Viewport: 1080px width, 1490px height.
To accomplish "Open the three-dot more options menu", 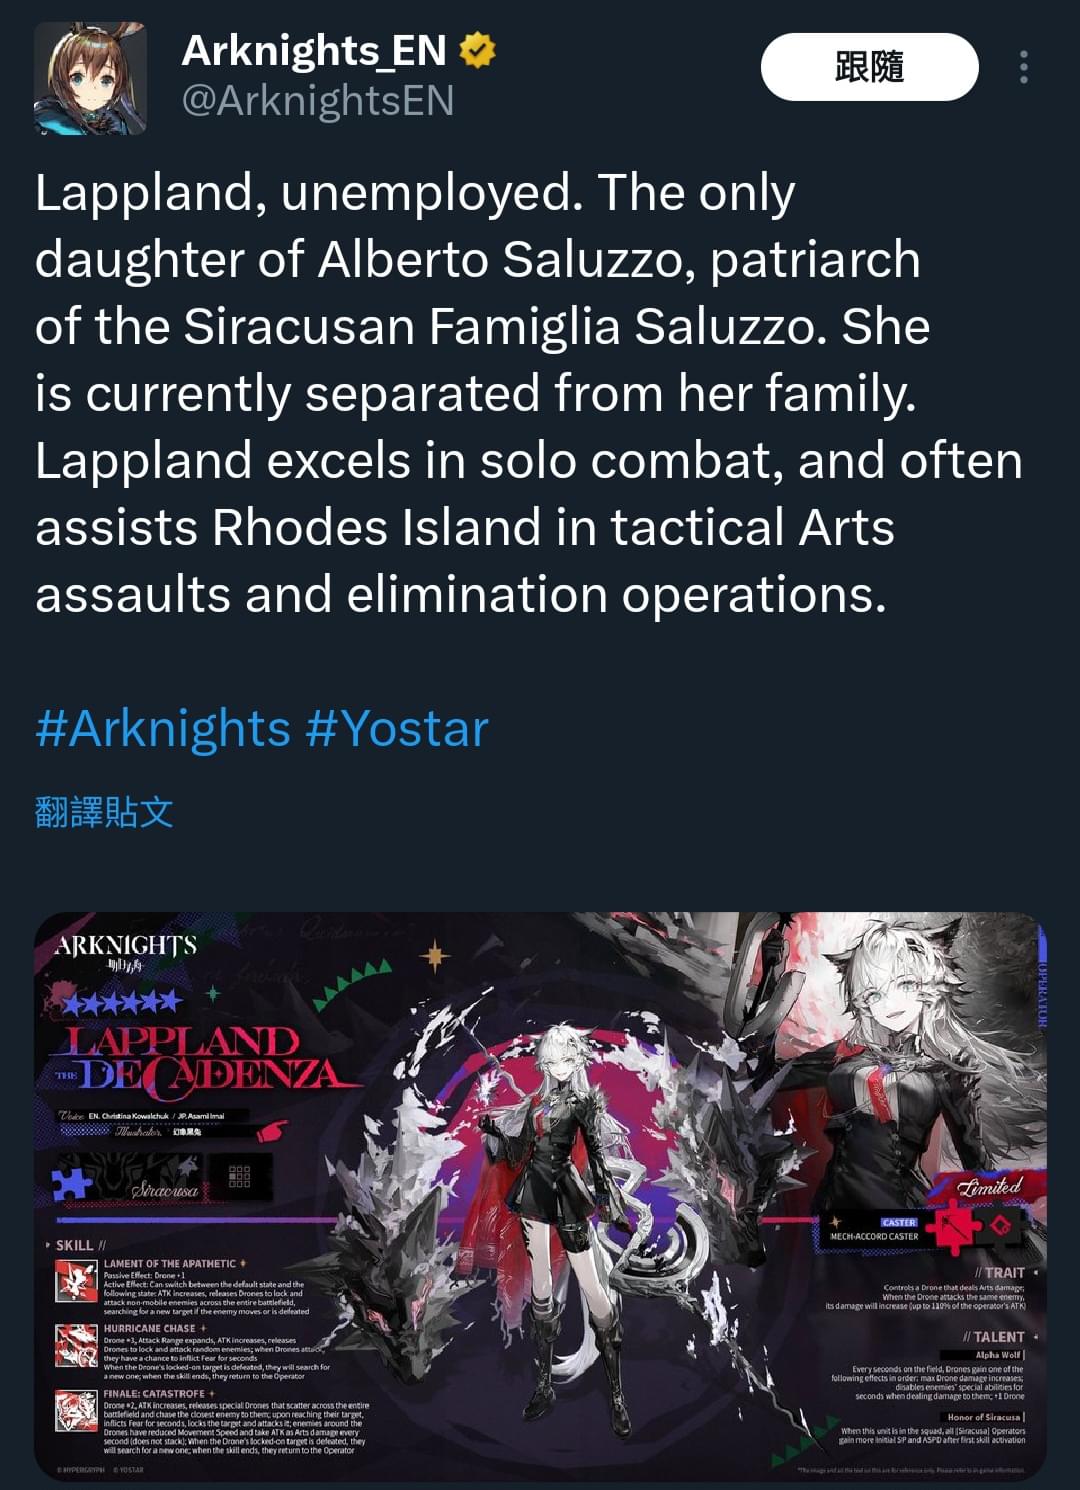I will click(x=1023, y=67).
